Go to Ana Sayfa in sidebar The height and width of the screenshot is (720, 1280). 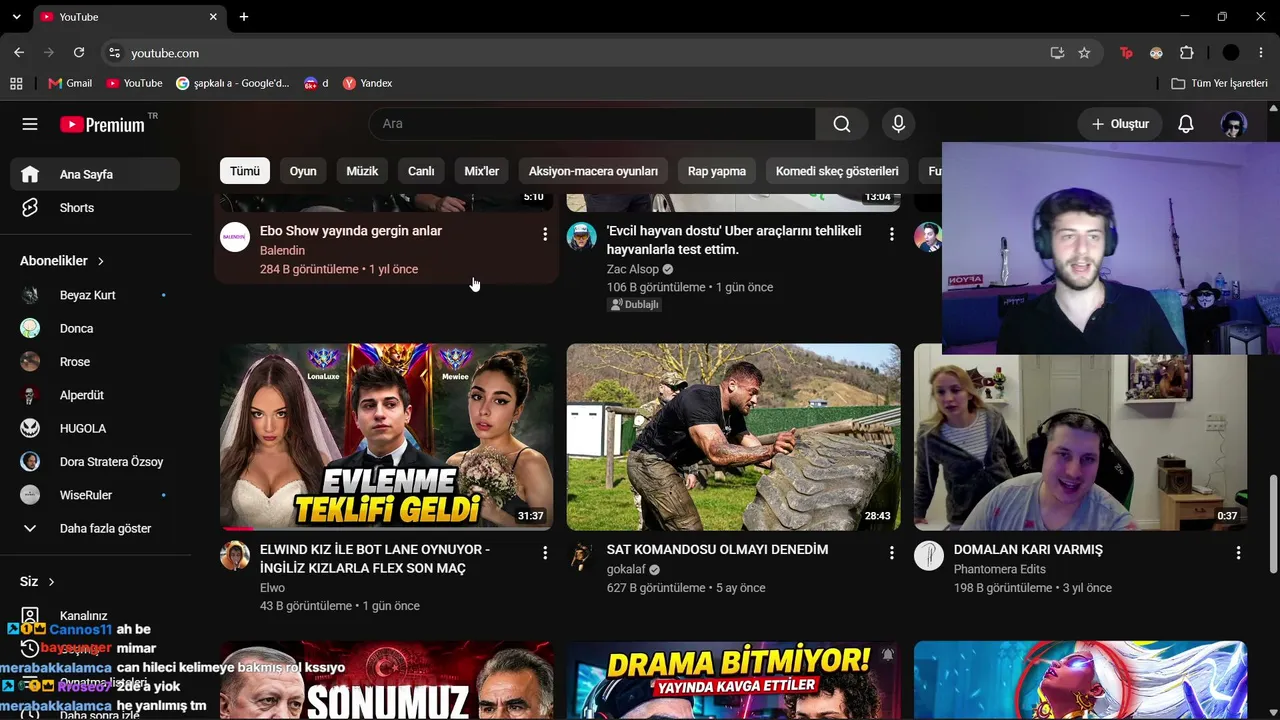tap(95, 174)
